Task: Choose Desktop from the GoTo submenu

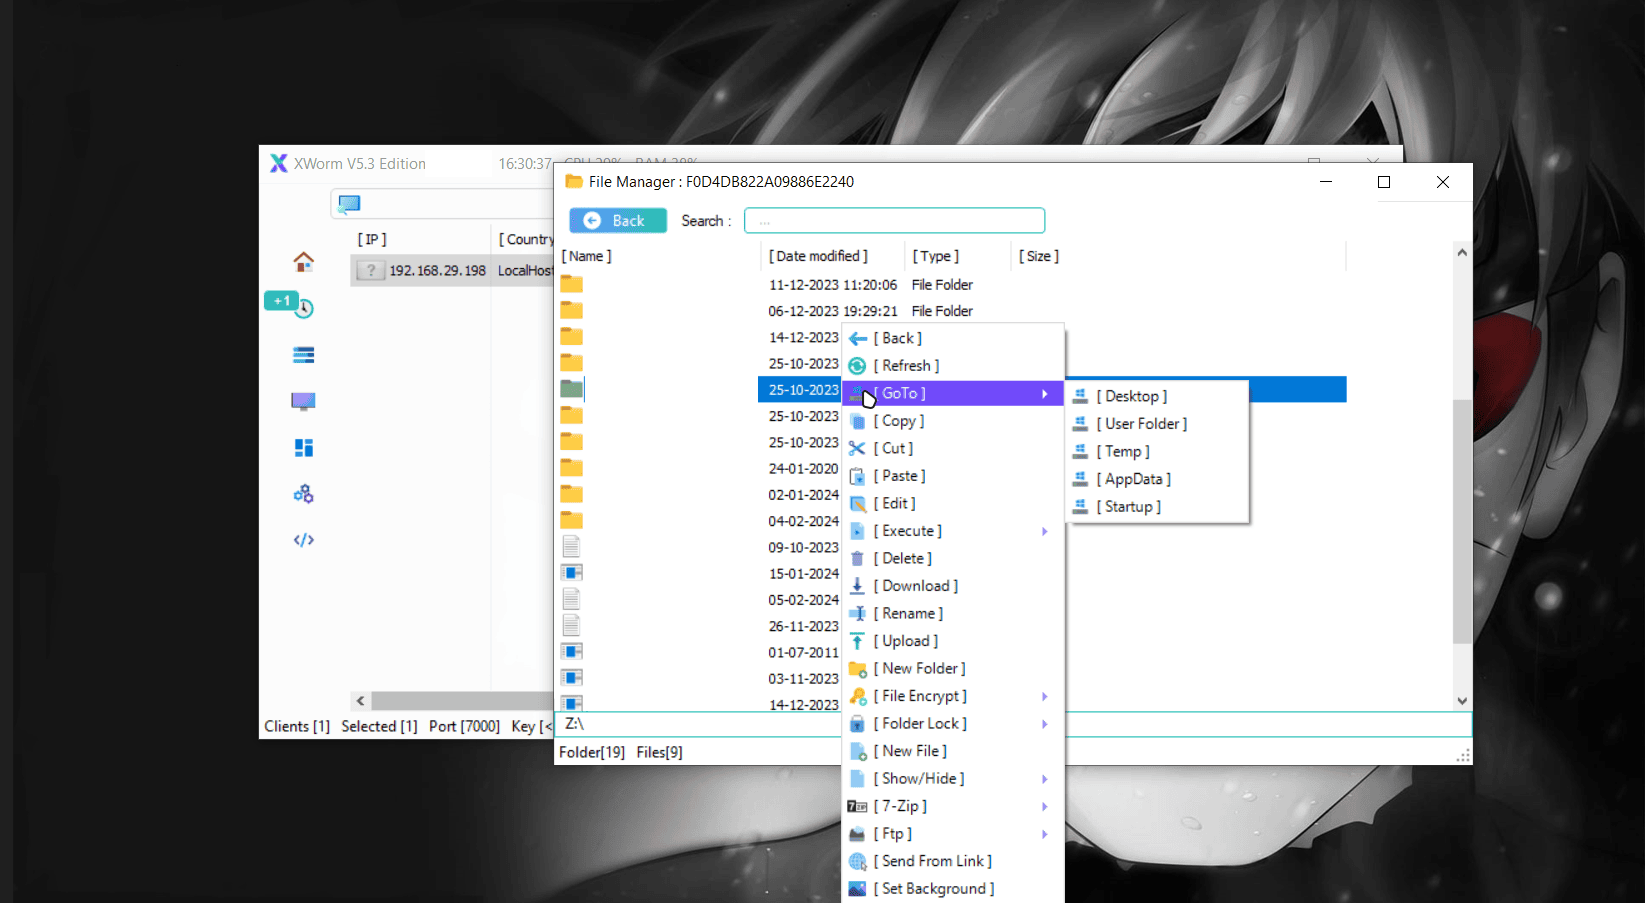Action: (1157, 396)
